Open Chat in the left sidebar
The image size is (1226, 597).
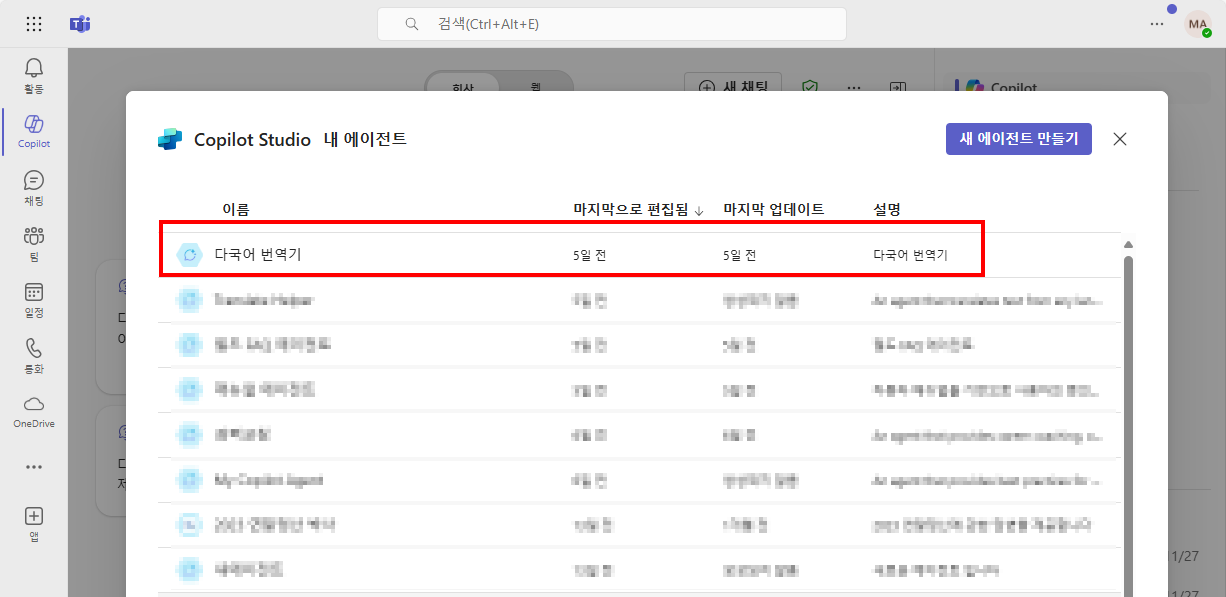click(x=34, y=187)
